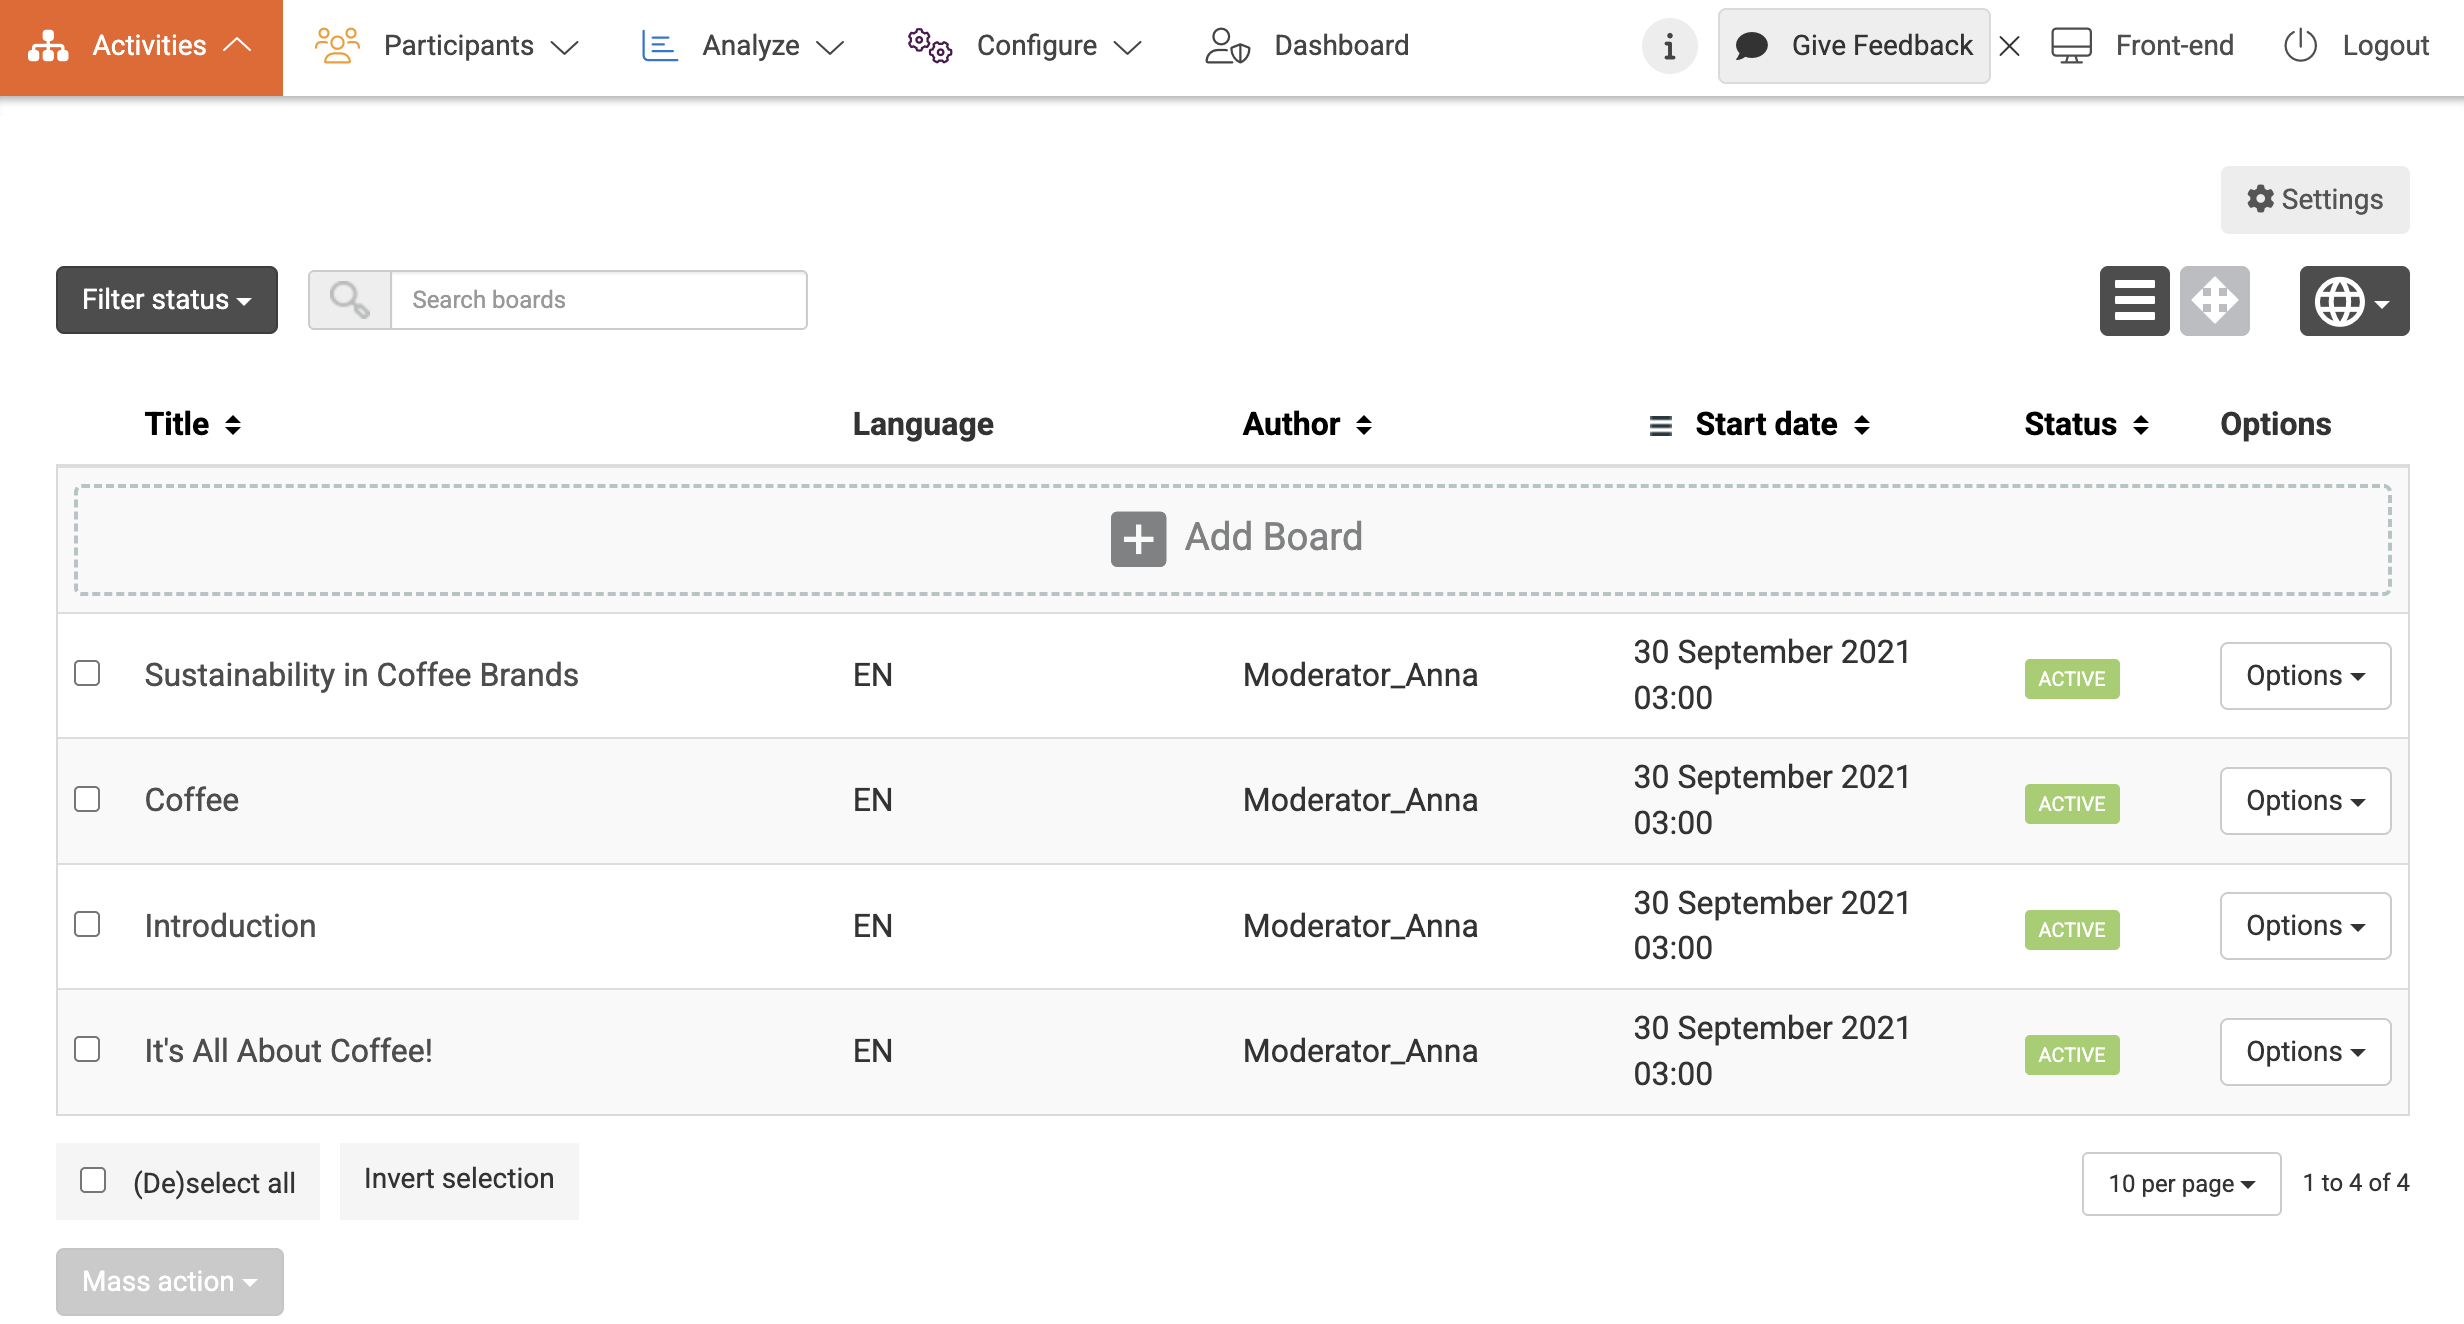Open the Filter status dropdown
2464x1324 pixels.
(166, 300)
